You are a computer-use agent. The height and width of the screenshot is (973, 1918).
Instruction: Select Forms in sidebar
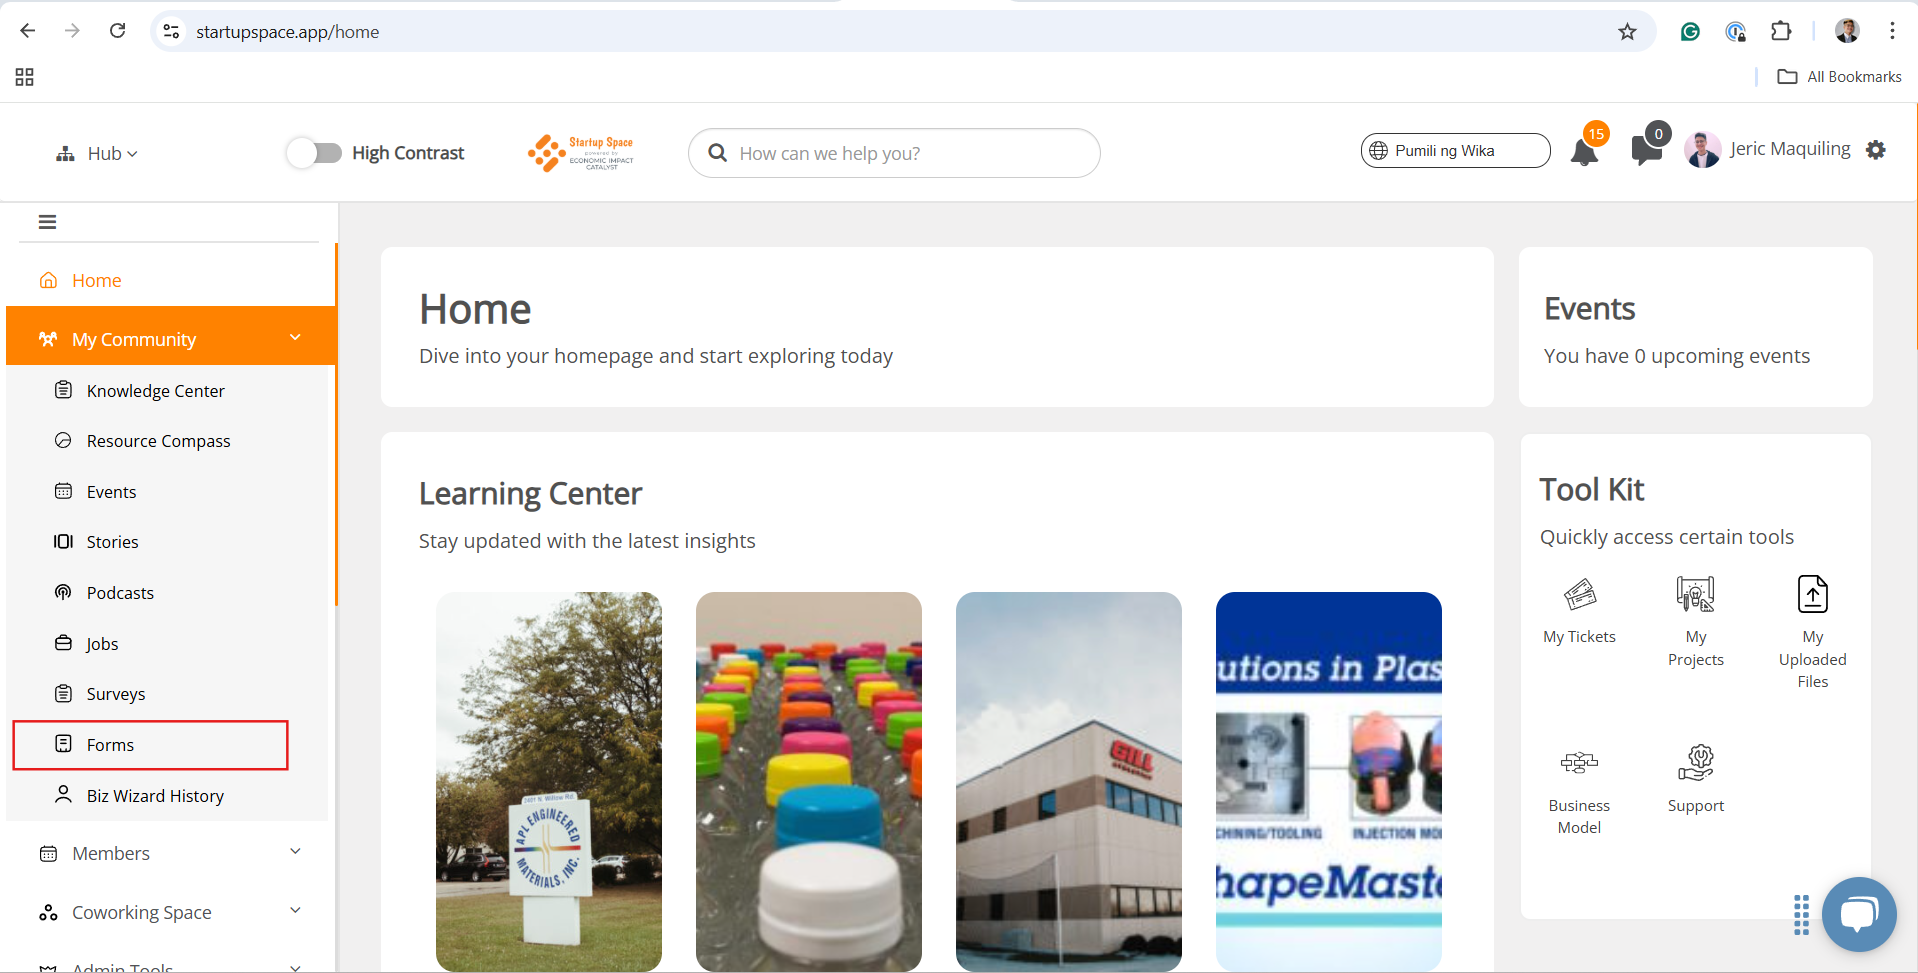coord(151,745)
